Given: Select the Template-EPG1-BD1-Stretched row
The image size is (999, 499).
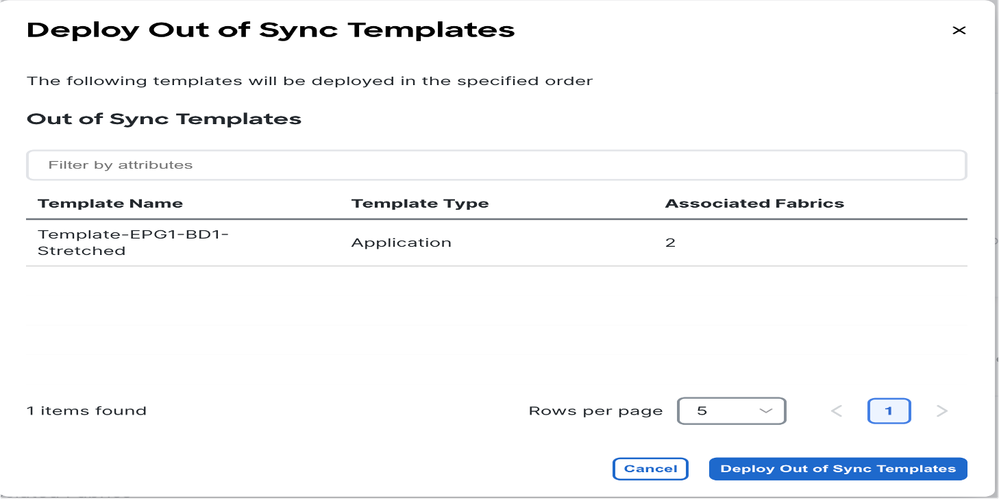Looking at the screenshot, I should click(496, 243).
